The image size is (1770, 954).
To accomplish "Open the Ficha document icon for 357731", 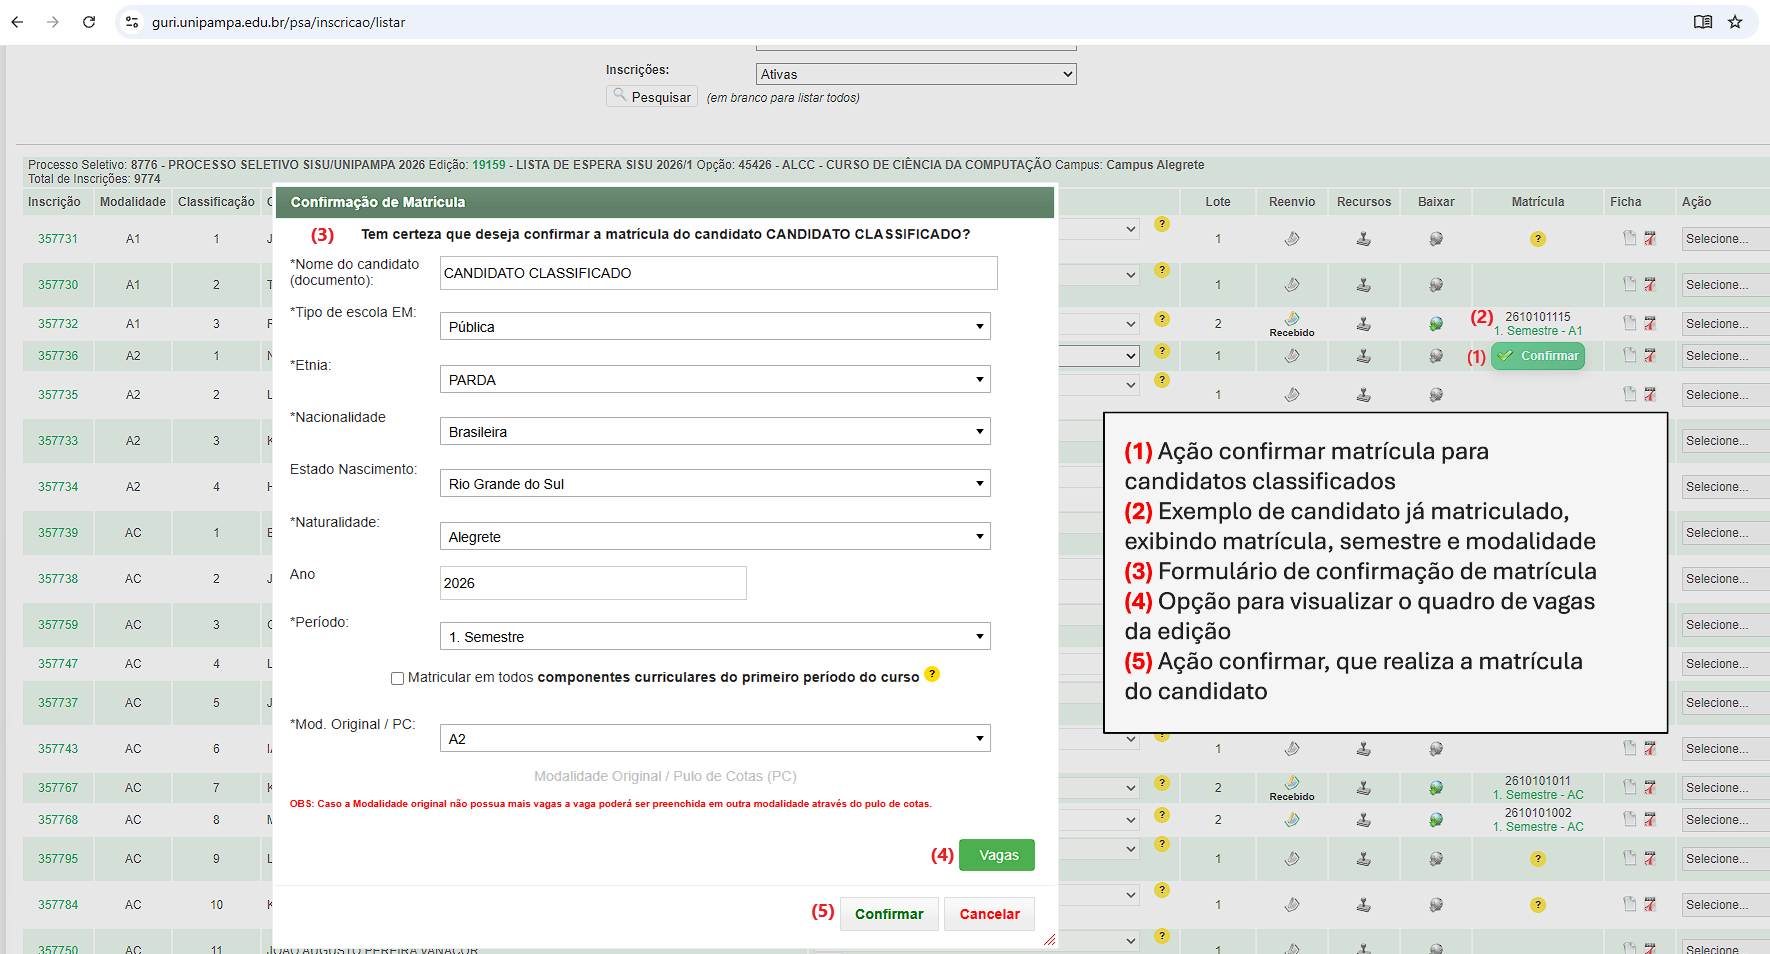I will click(x=1629, y=238).
